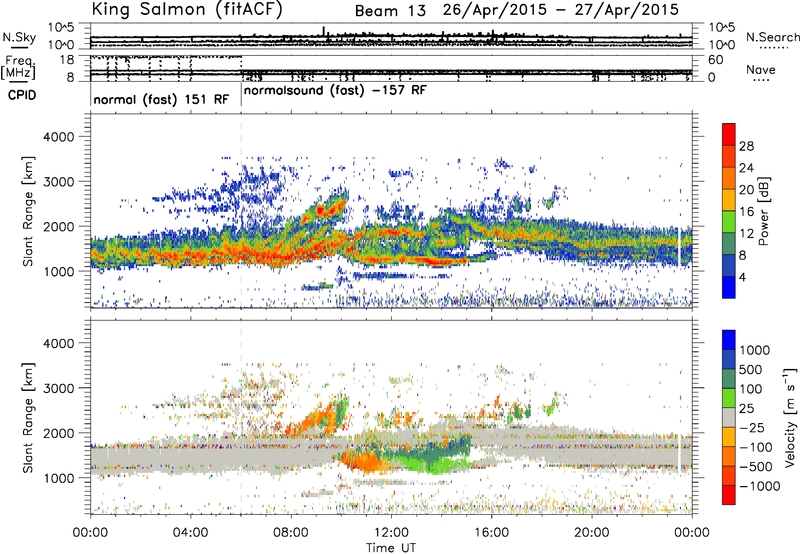Viewport: 800px width, 554px height.
Task: Click the '04:00' time tick label
Action: 190,533
